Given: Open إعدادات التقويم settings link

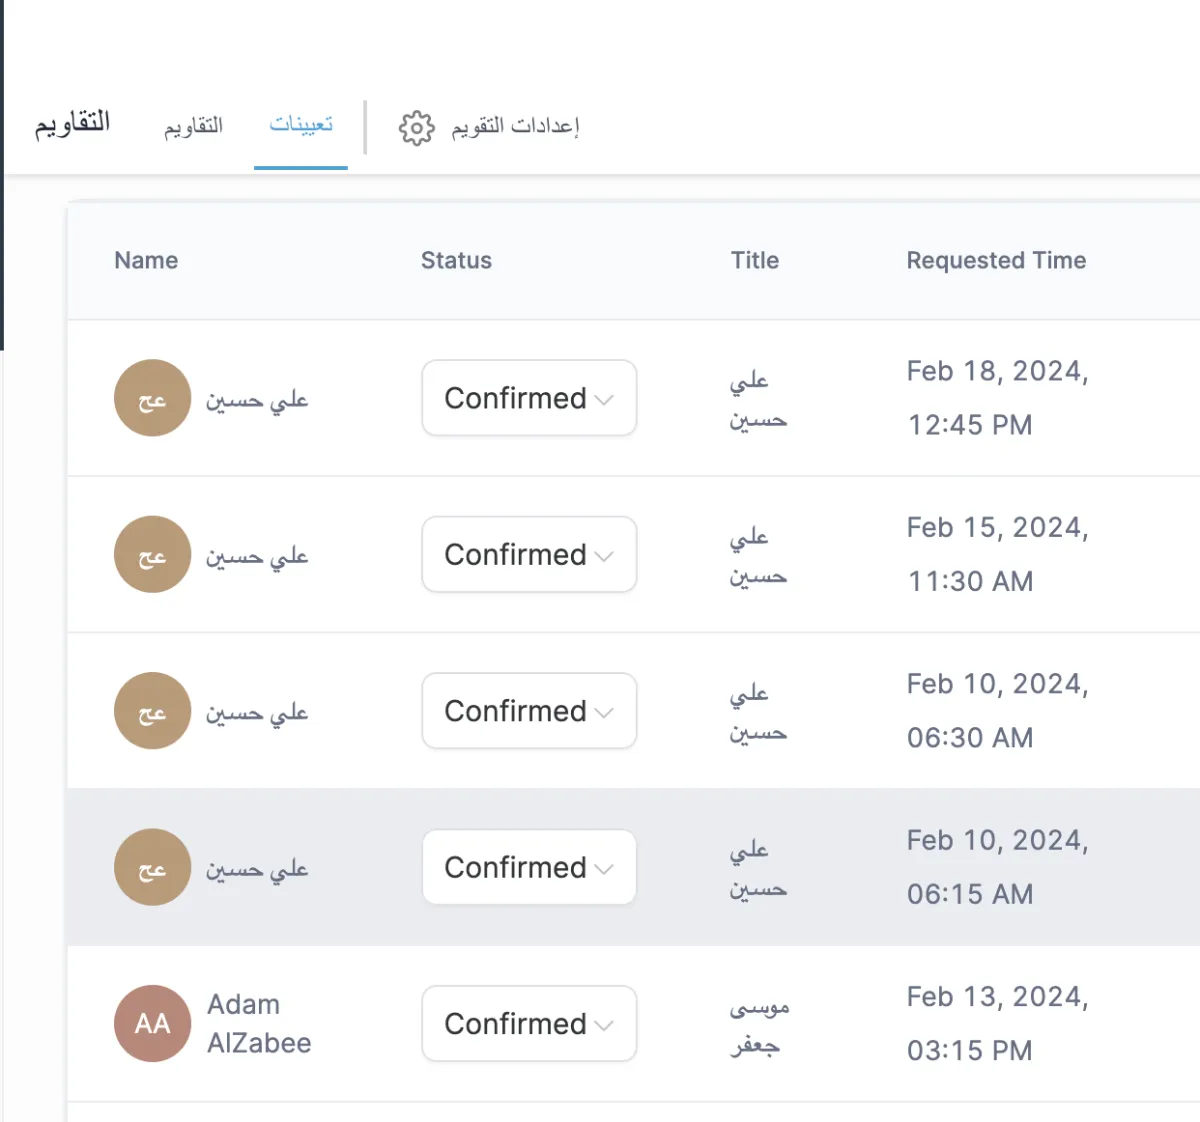Looking at the screenshot, I should (x=515, y=126).
